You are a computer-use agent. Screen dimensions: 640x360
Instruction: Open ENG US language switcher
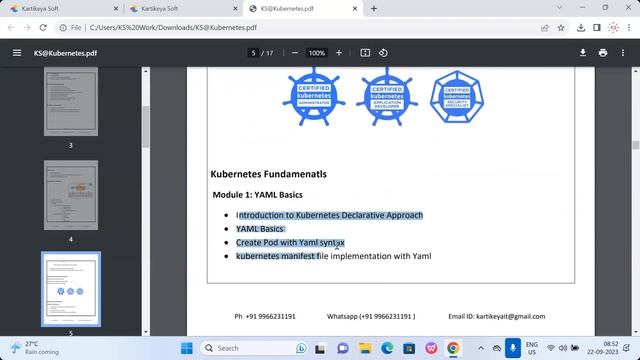point(531,348)
